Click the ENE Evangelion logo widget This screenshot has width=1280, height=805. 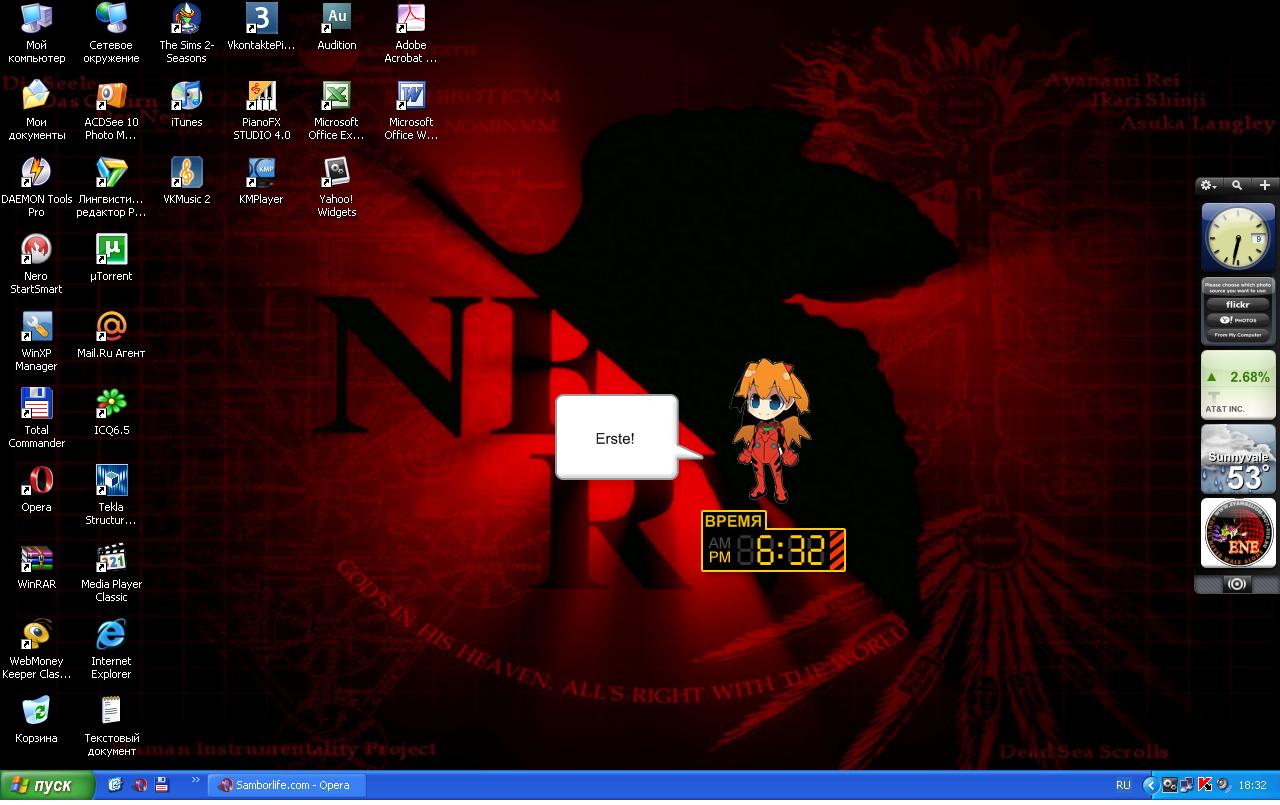click(x=1238, y=533)
